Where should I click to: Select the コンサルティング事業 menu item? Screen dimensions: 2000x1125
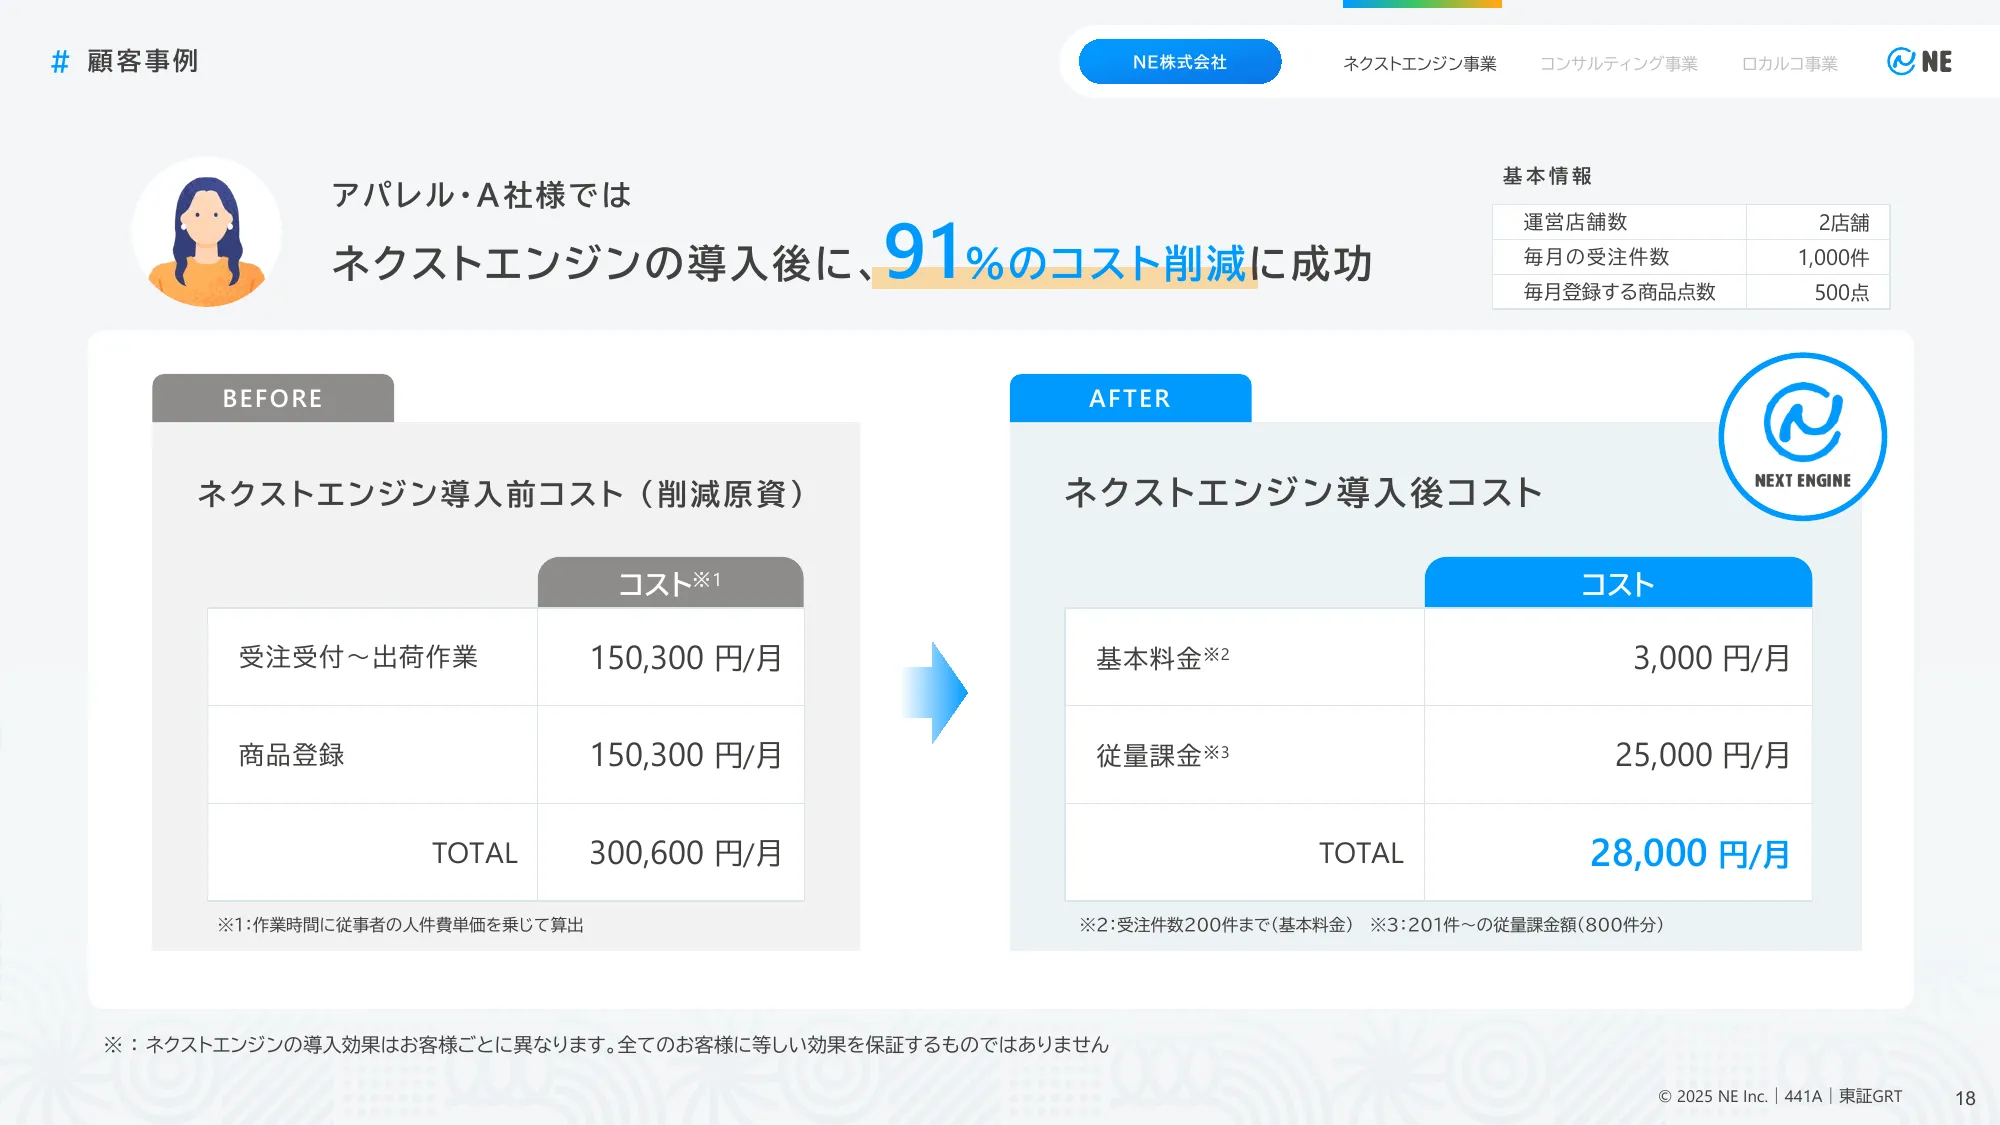tap(1618, 63)
